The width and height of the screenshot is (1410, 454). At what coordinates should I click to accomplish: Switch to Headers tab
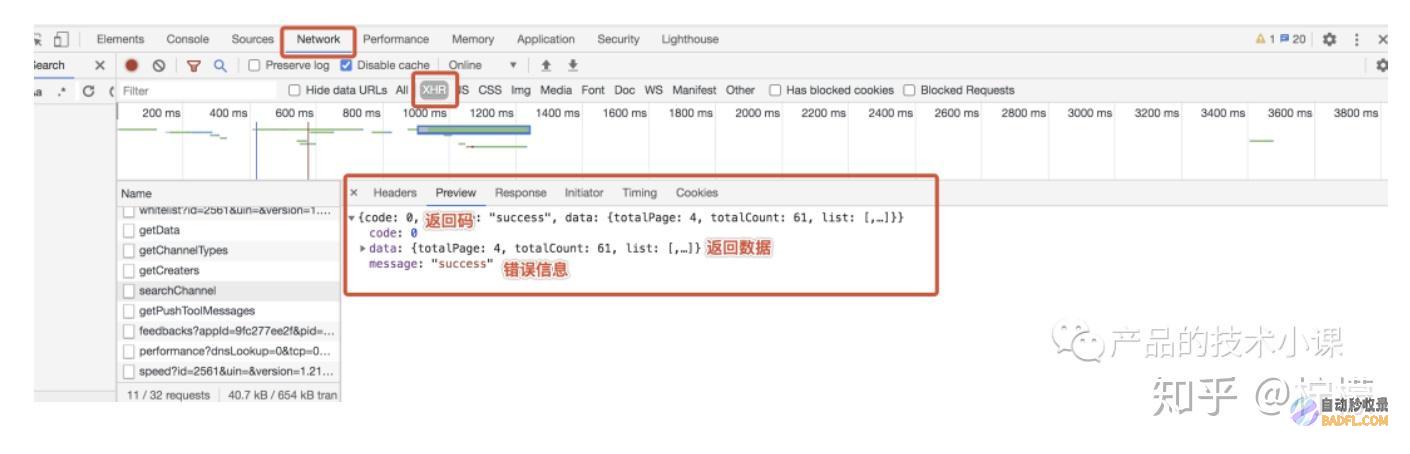(394, 192)
